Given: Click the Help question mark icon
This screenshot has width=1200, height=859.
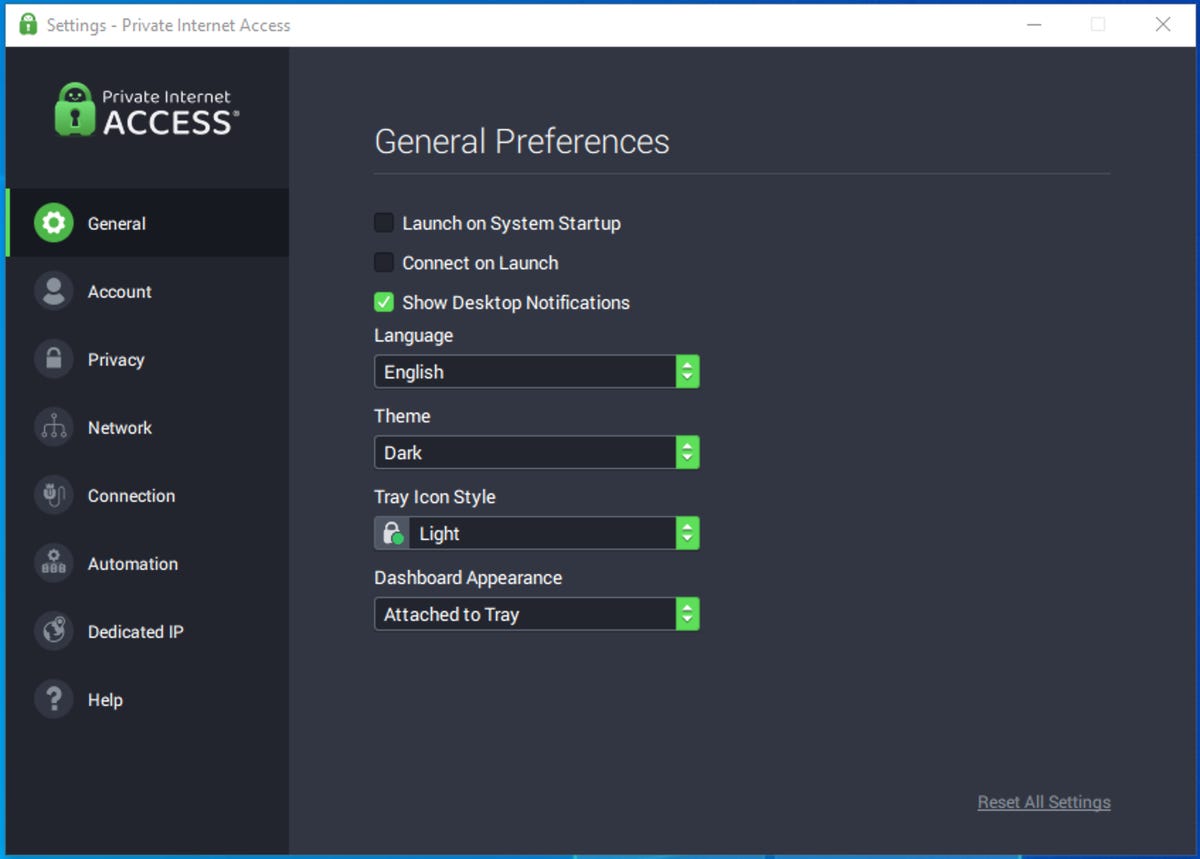Looking at the screenshot, I should click(x=53, y=699).
